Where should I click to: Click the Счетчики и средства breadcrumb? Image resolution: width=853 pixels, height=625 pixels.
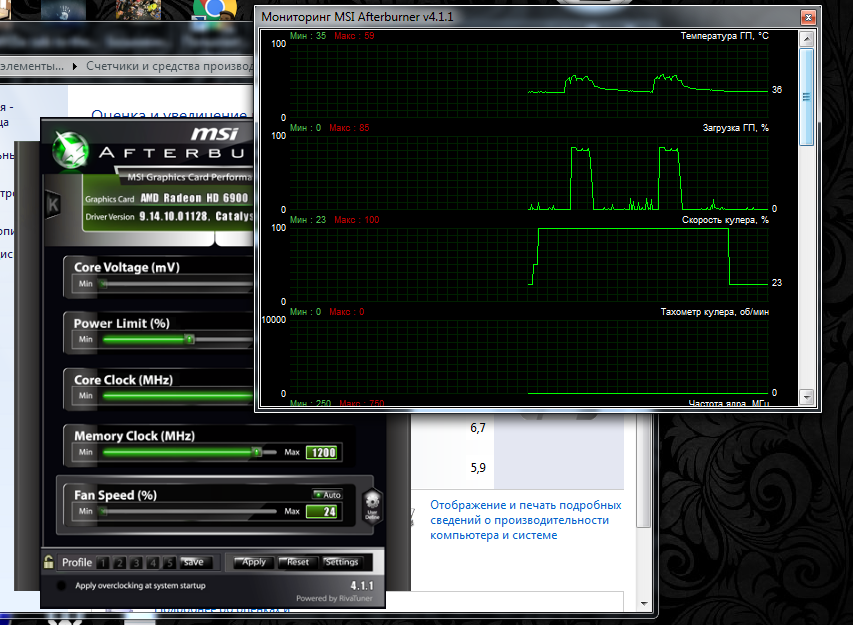click(170, 66)
